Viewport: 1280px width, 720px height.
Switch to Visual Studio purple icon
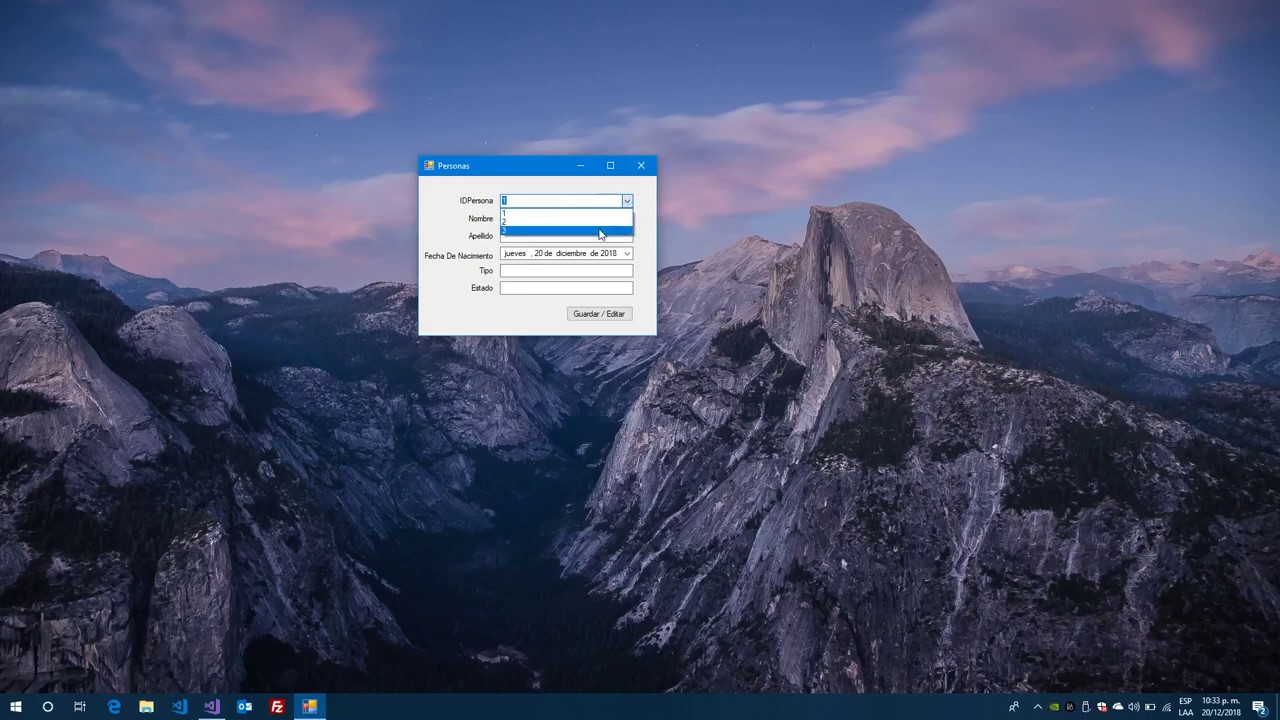coord(212,707)
